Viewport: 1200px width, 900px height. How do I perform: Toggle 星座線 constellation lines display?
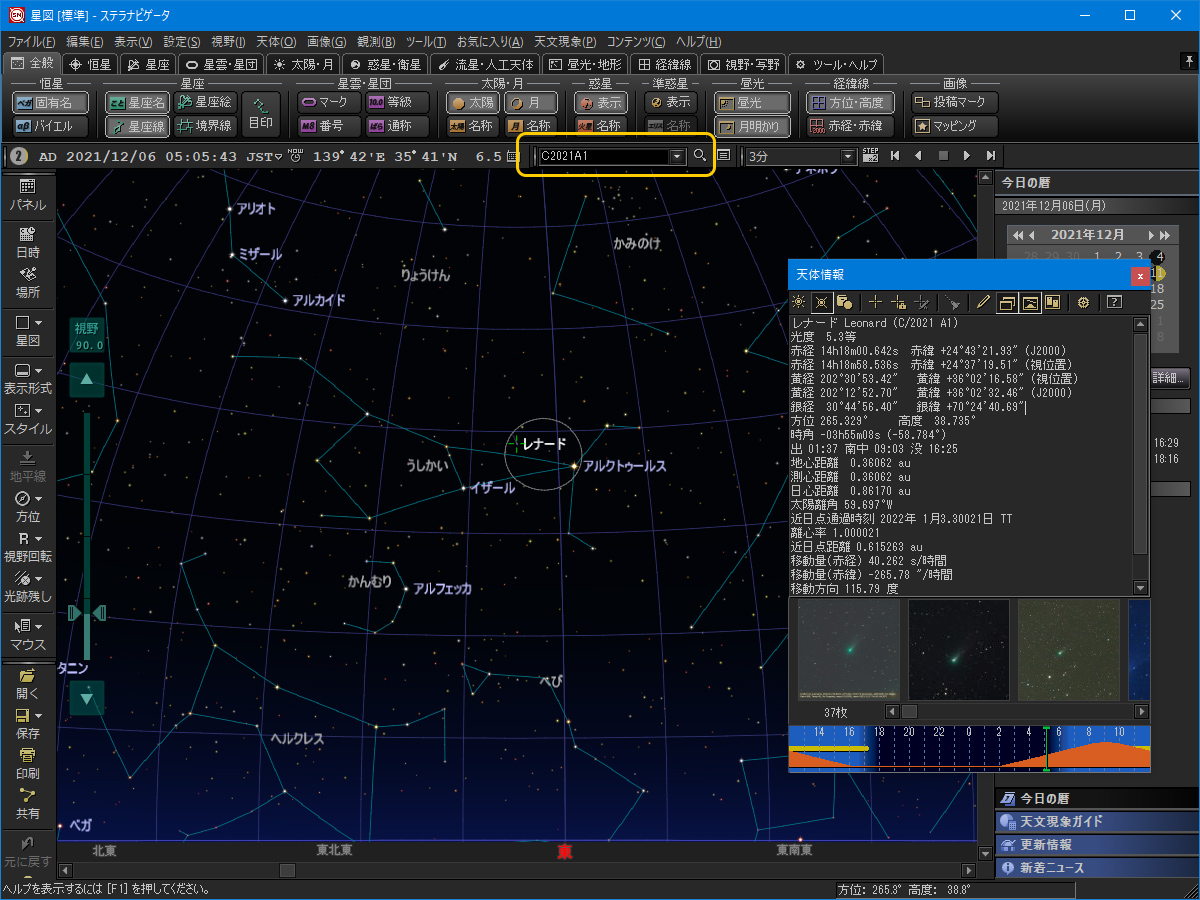click(x=138, y=126)
